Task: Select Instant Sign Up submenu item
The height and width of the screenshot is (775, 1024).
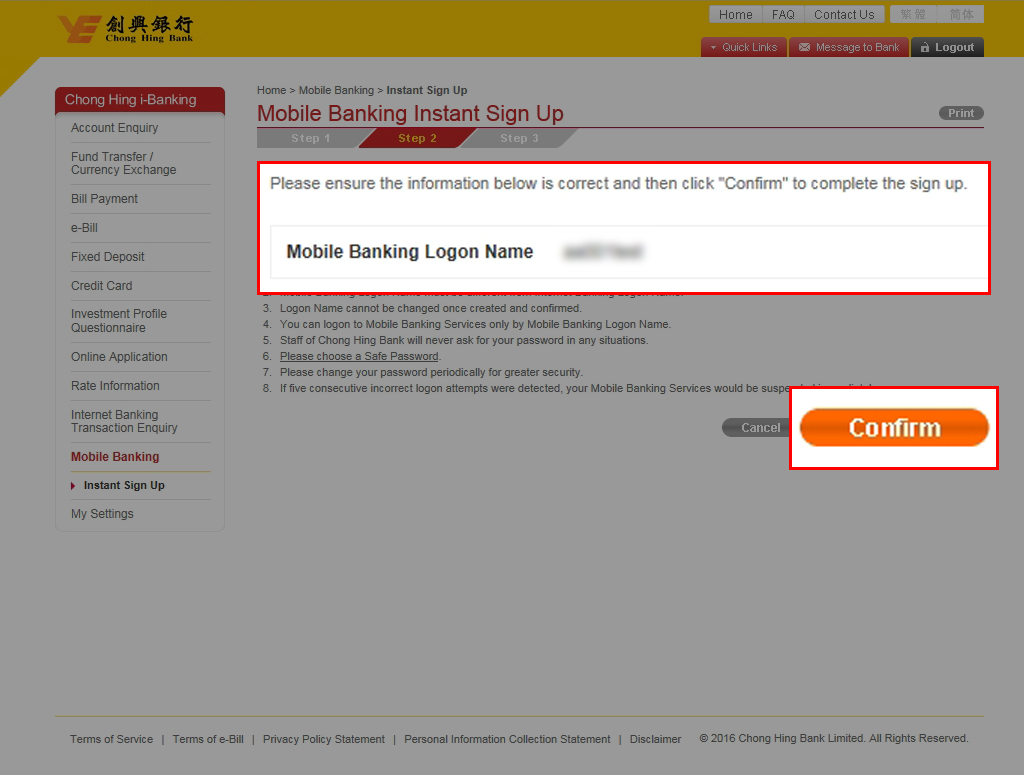Action: [124, 485]
